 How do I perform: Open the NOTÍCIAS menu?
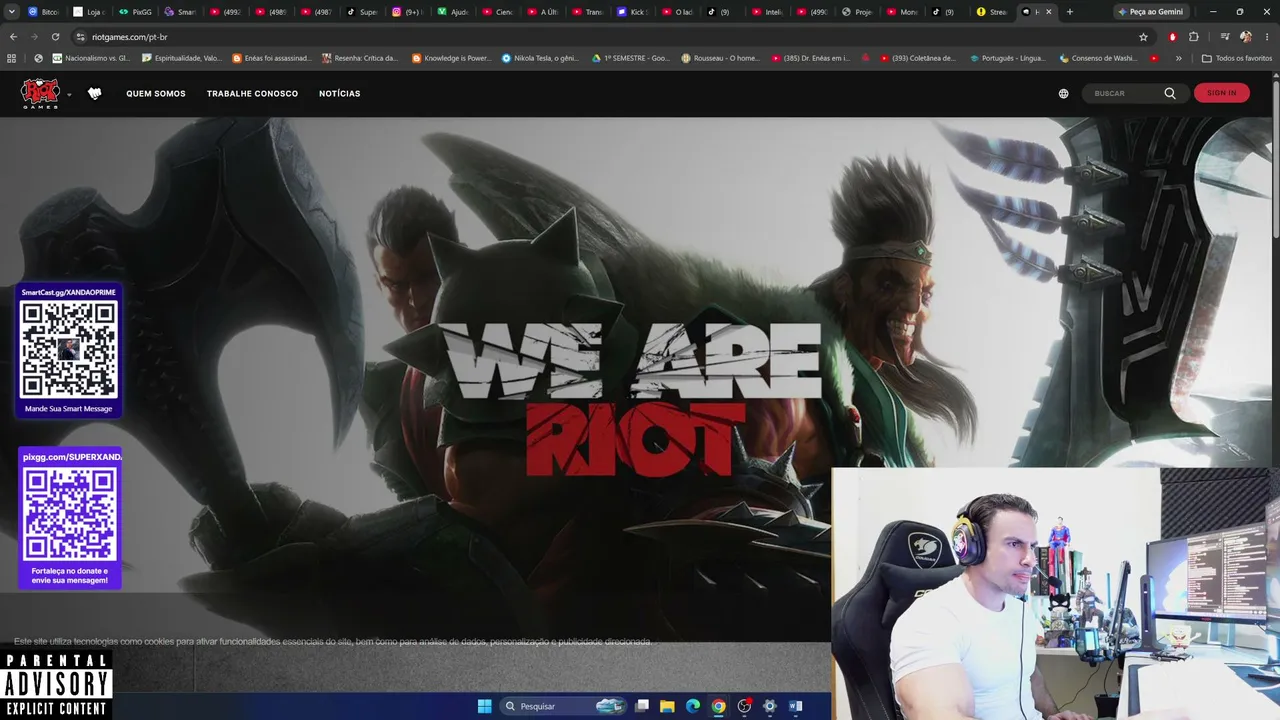tap(340, 94)
